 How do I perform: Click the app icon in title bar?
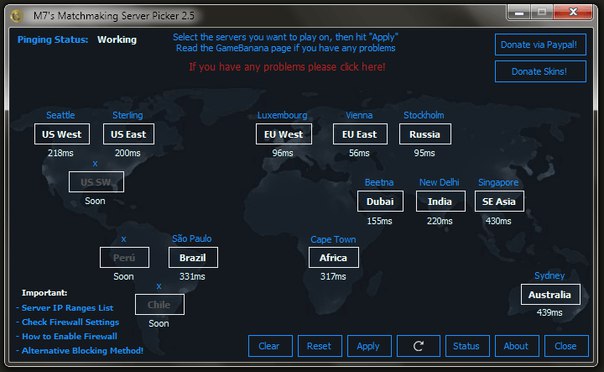click(x=17, y=16)
